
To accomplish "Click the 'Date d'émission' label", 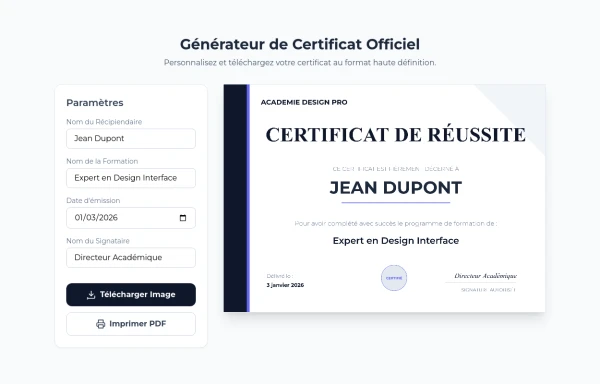I will 93,200.
